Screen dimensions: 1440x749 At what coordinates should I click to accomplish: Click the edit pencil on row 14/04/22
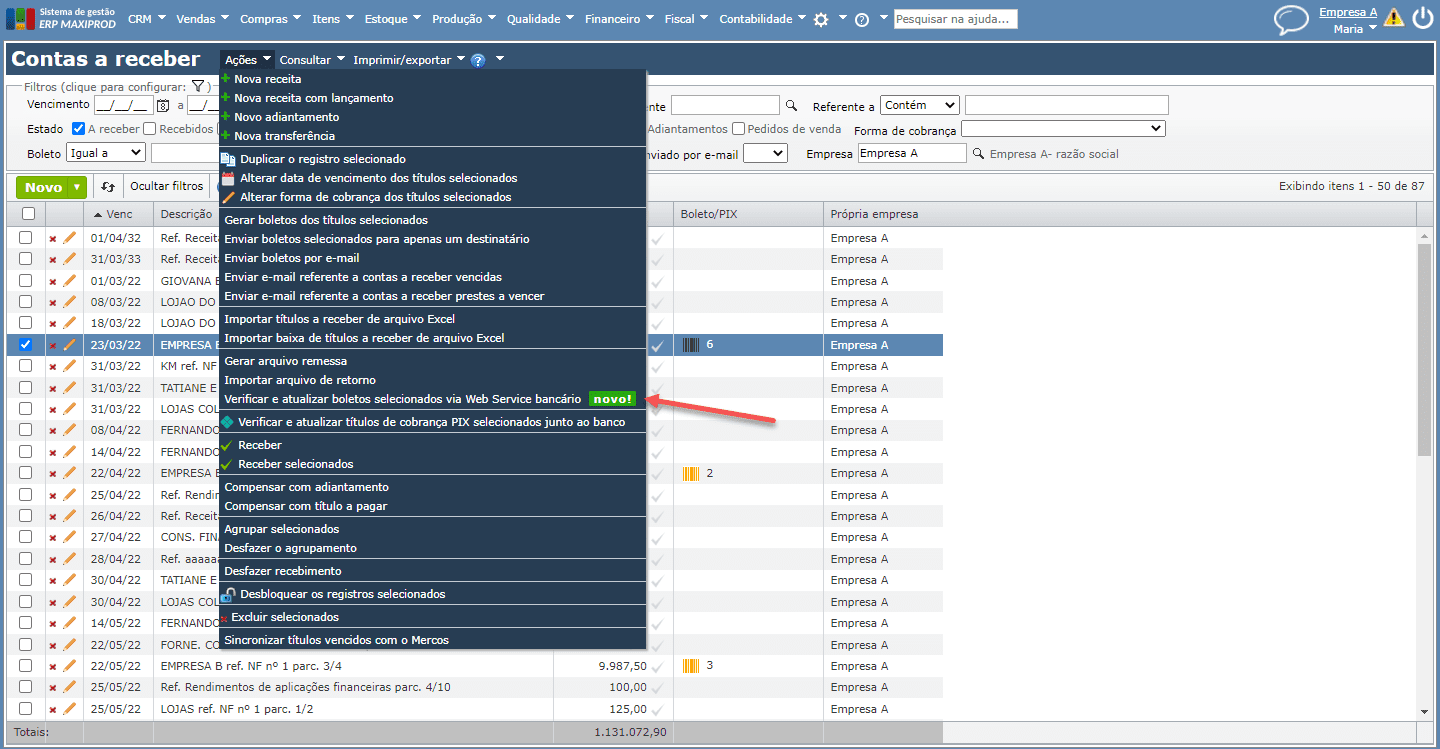(69, 452)
